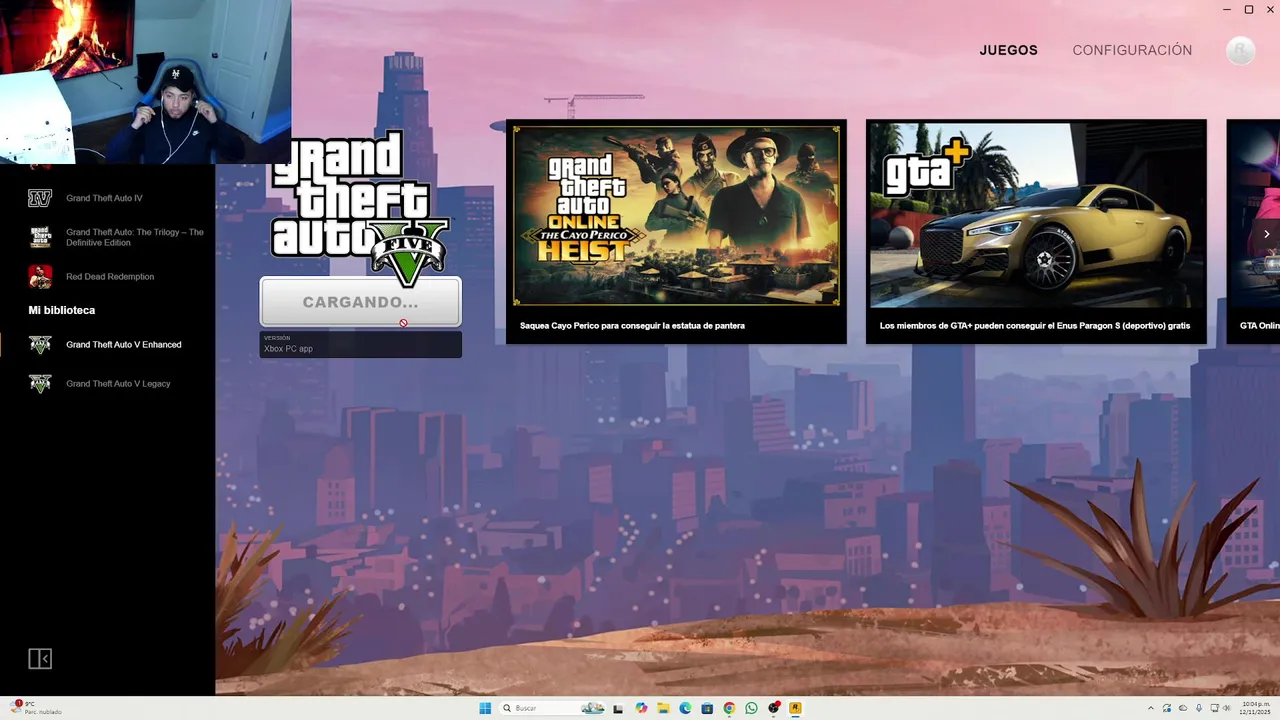Image resolution: width=1280 pixels, height=720 pixels.
Task: Open the clock showing 10:04 p.m.
Action: tap(1255, 708)
